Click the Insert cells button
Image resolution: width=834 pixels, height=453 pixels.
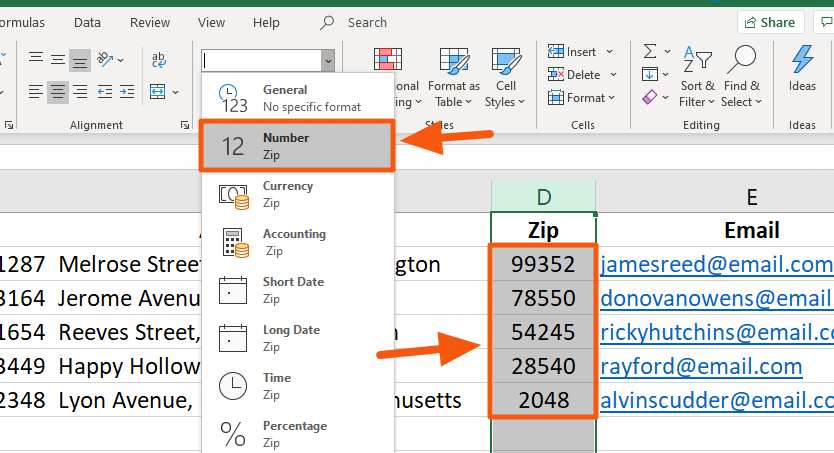572,52
